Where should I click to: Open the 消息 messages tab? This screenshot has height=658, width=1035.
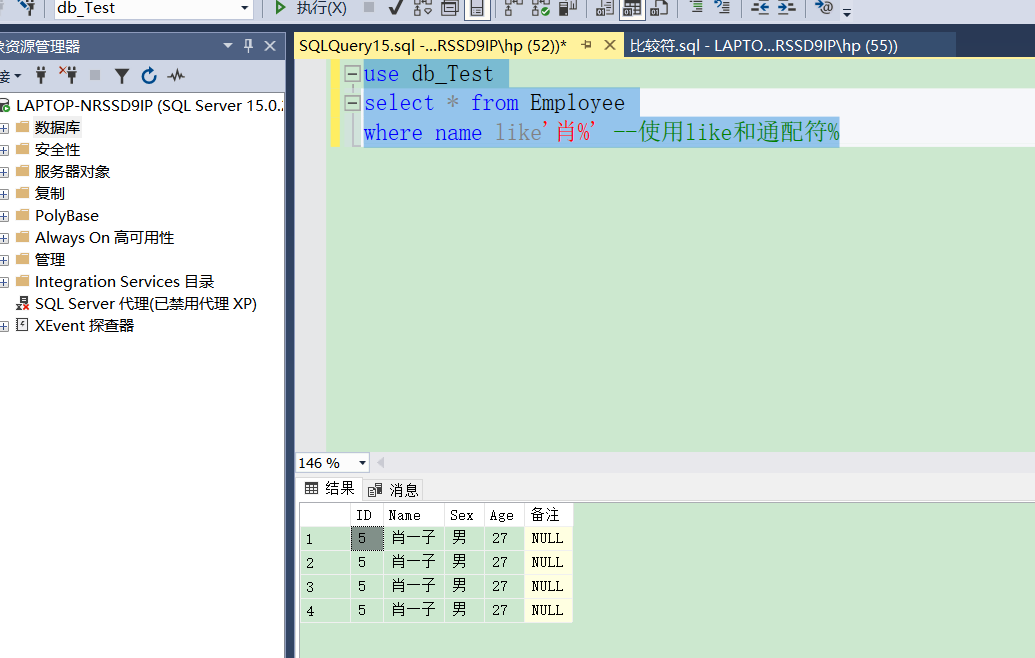[393, 490]
